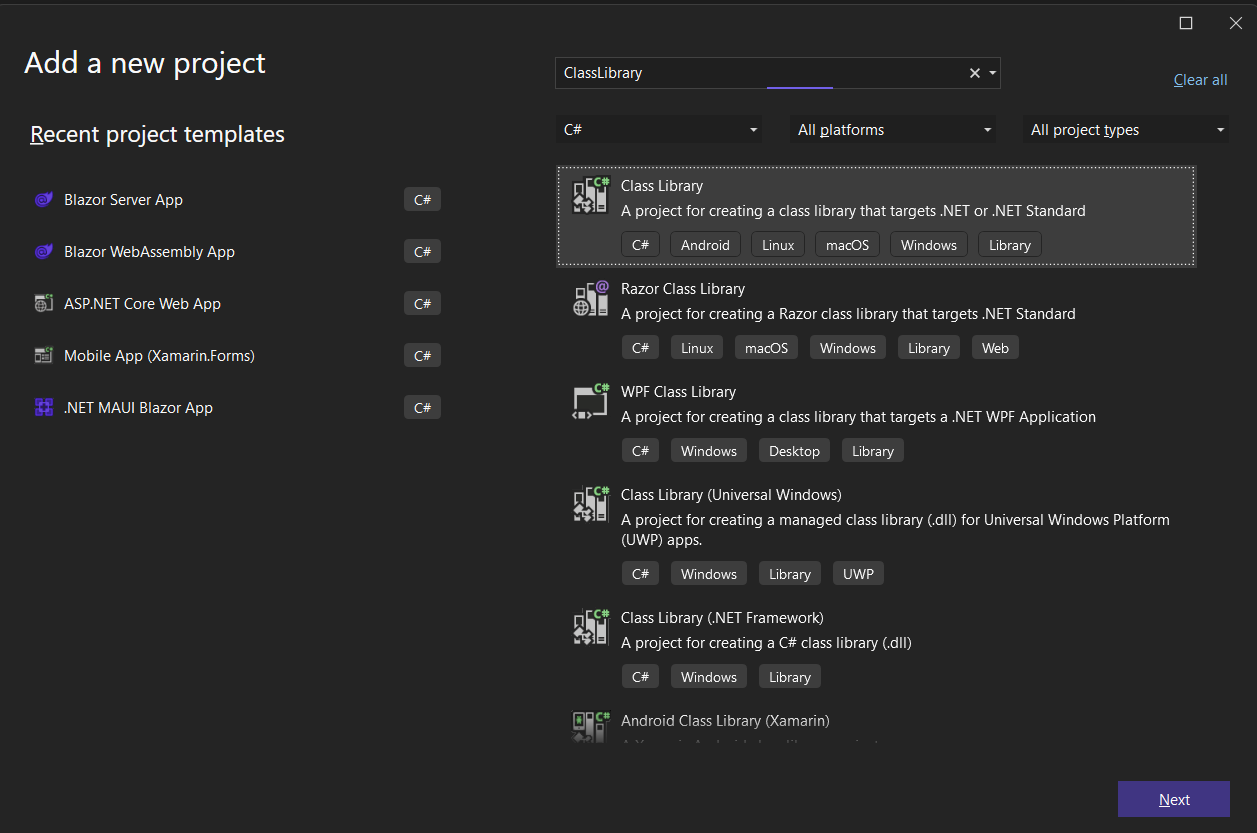Screen dimensions: 1257x833
Task: Click C# badge next to .NET MAUI Blazor App
Action: coord(422,408)
